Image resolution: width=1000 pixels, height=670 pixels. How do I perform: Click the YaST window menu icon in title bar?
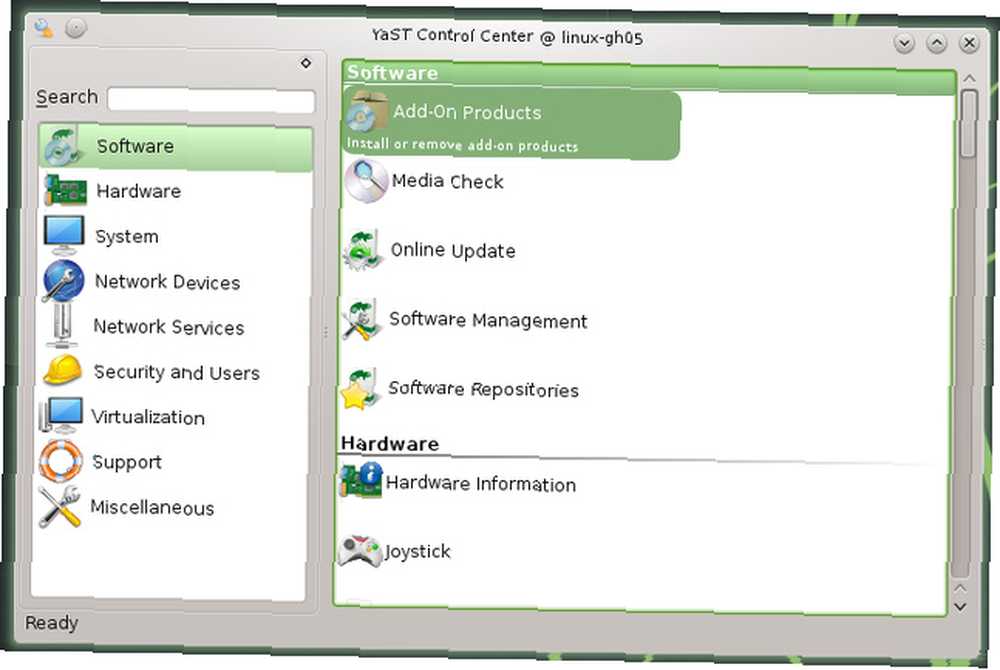[44, 28]
